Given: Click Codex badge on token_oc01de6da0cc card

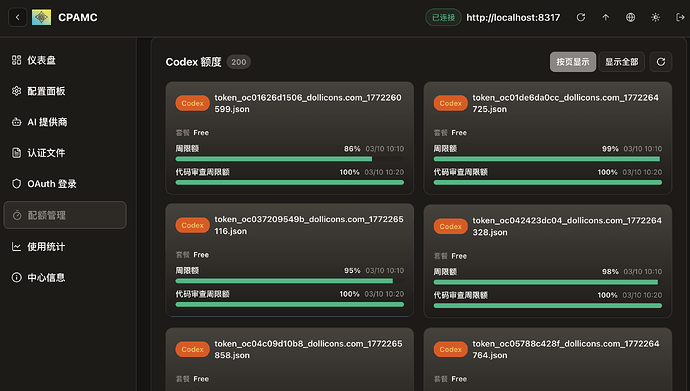Looking at the screenshot, I should [x=450, y=103].
